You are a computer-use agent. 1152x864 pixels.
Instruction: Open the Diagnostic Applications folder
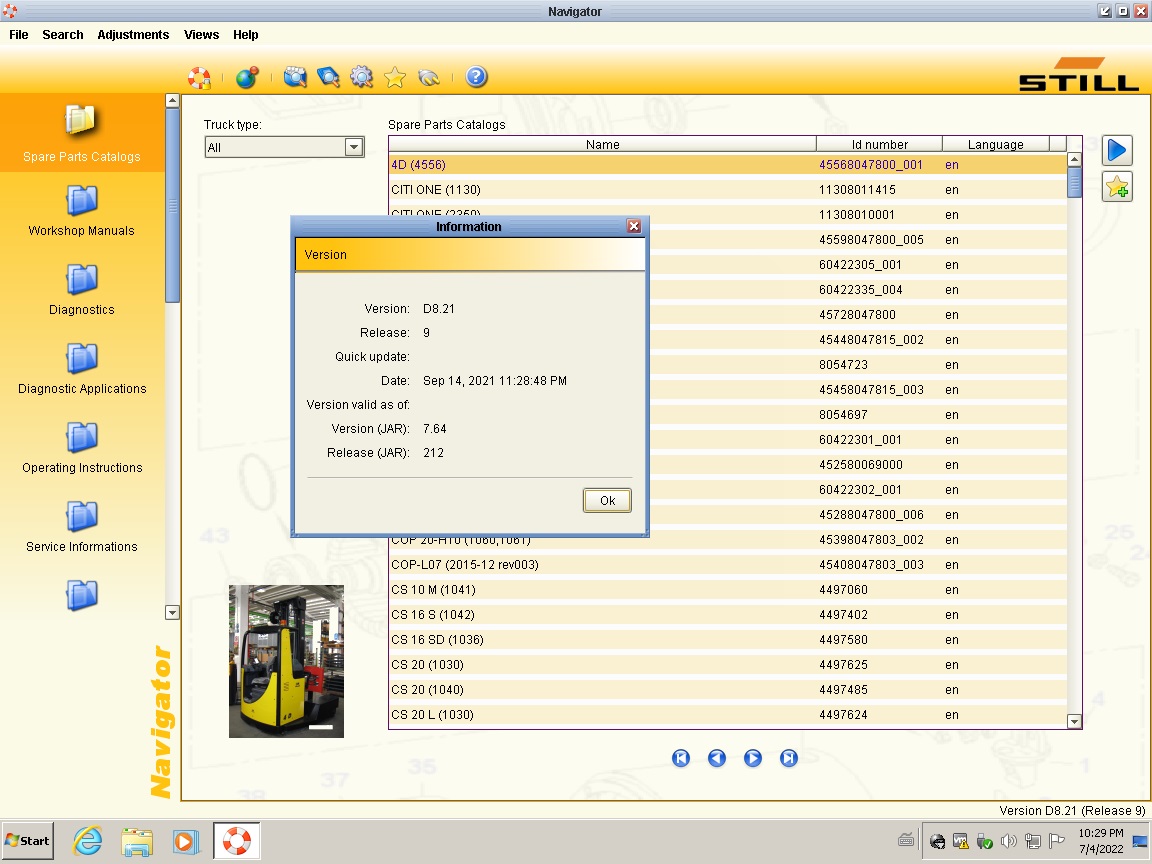82,369
